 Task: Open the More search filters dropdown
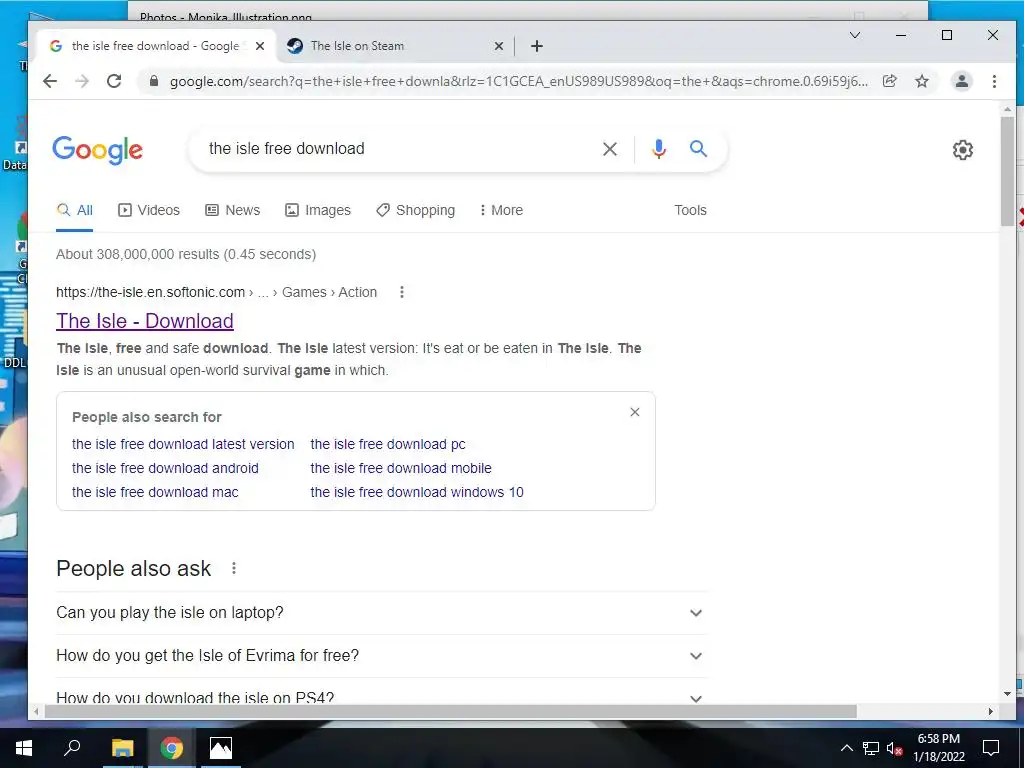coord(501,210)
